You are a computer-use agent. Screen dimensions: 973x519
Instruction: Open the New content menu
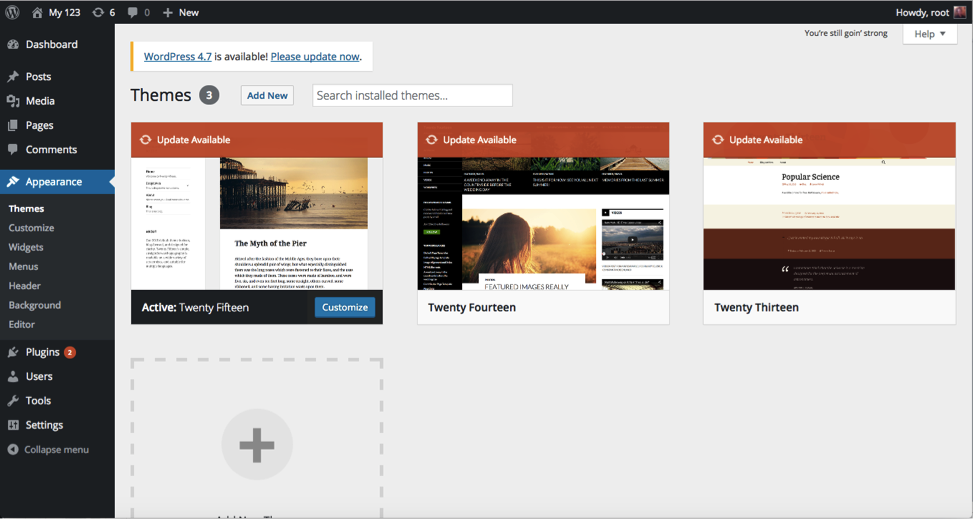point(181,12)
